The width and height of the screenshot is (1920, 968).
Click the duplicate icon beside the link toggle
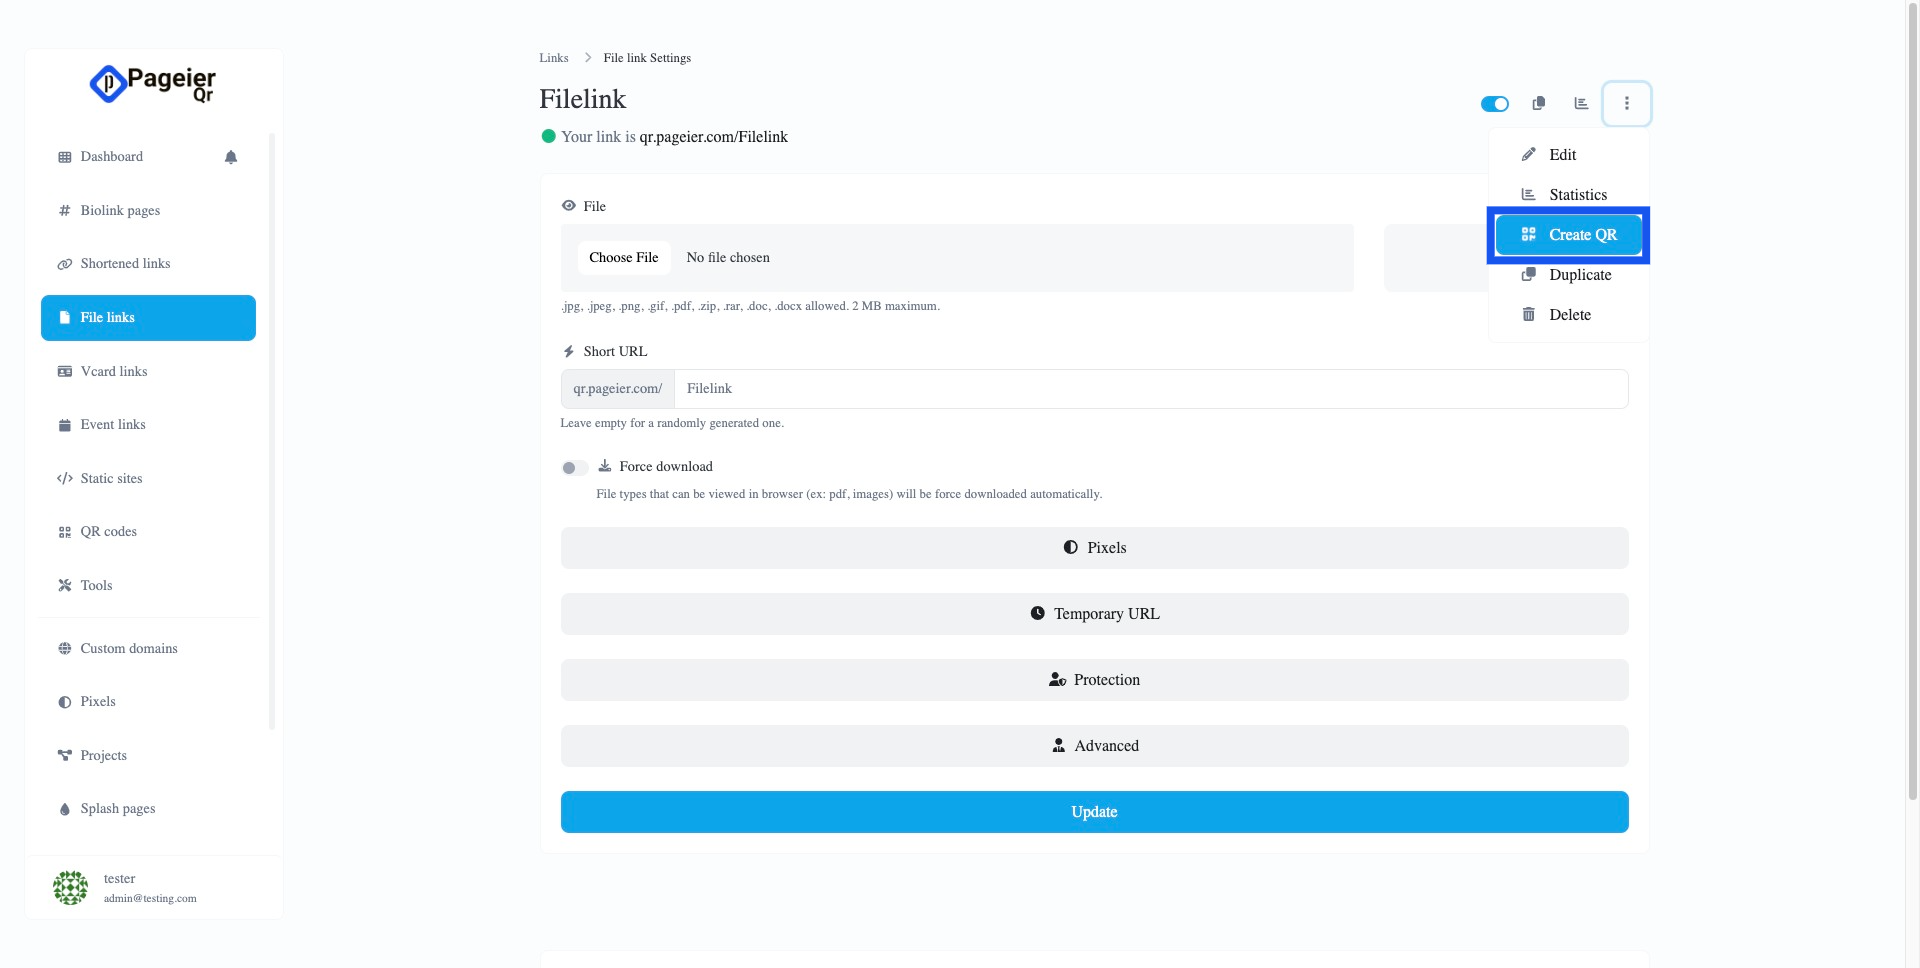point(1539,103)
